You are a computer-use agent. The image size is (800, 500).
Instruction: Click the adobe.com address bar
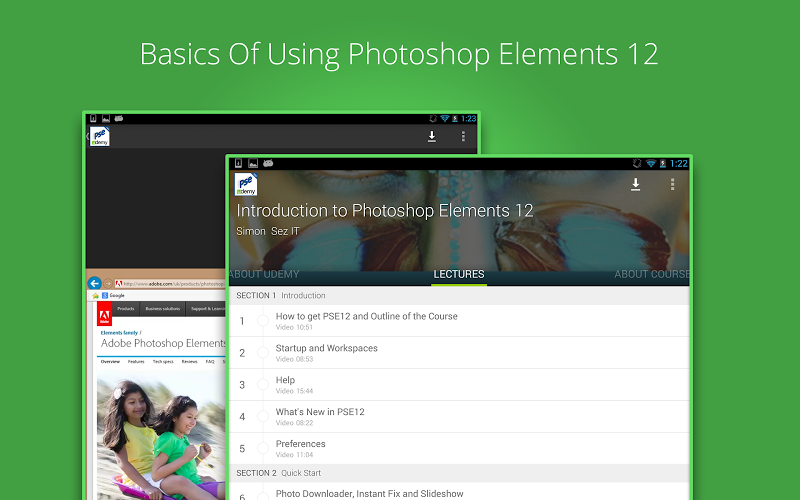tap(170, 284)
